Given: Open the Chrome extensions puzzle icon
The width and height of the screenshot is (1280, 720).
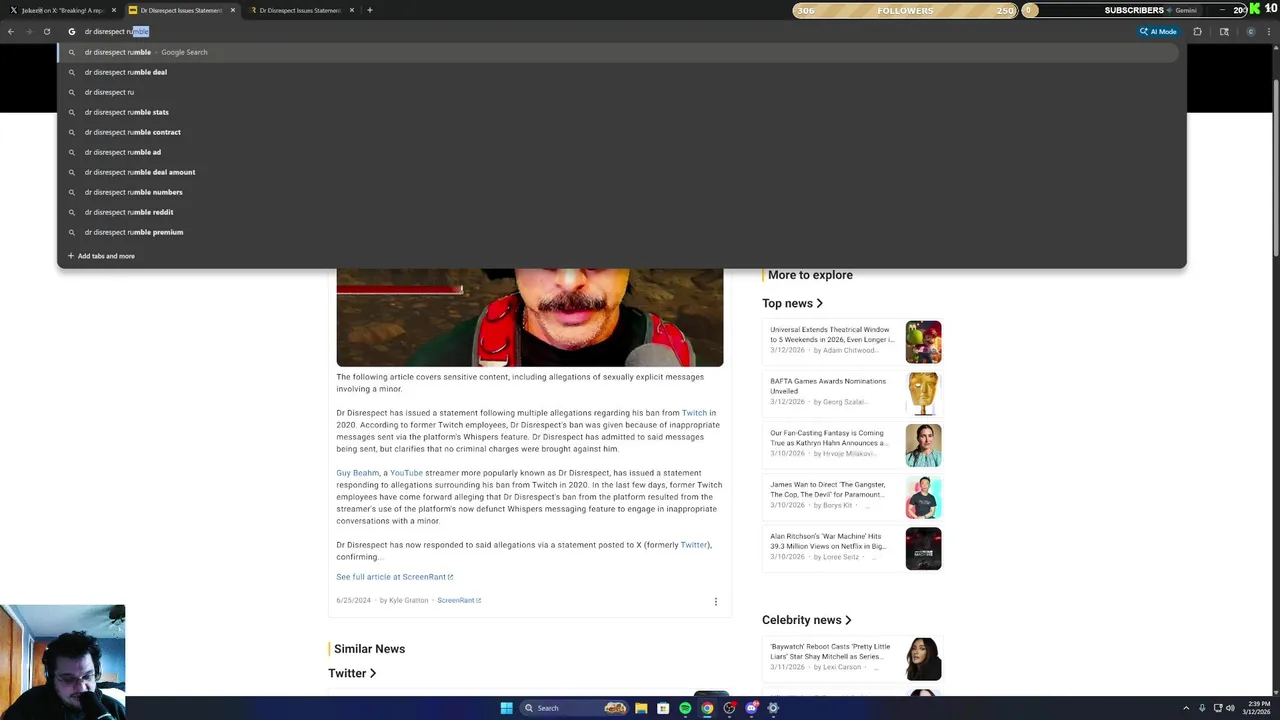Looking at the screenshot, I should pyautogui.click(x=1197, y=31).
